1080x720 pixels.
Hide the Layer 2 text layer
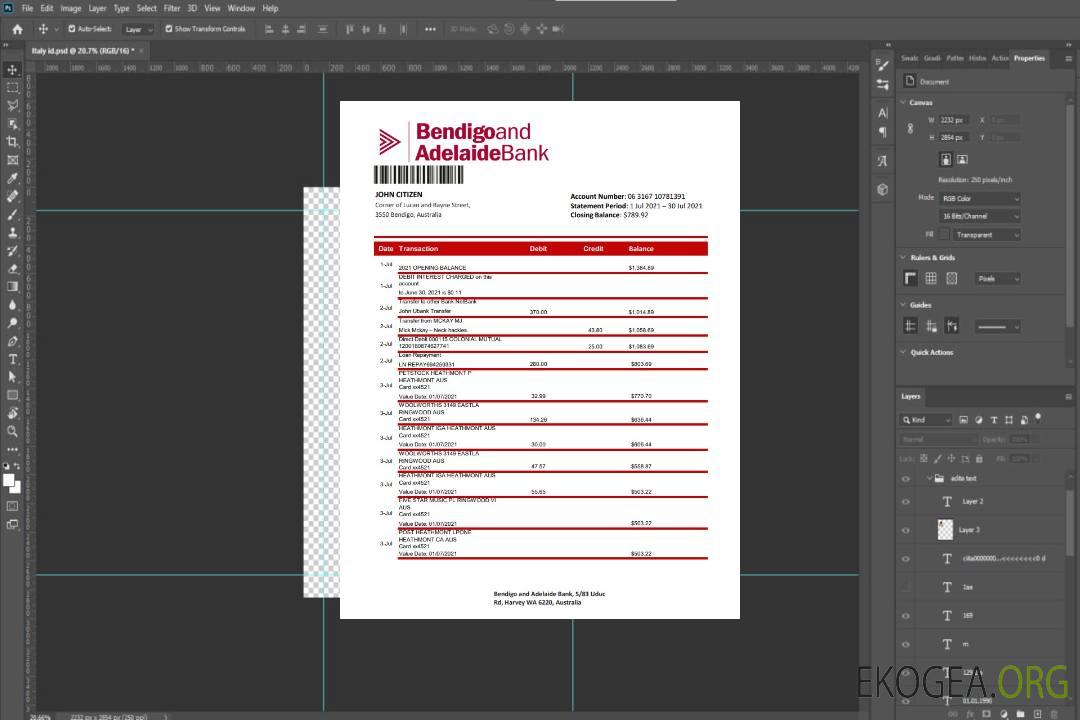(x=906, y=502)
